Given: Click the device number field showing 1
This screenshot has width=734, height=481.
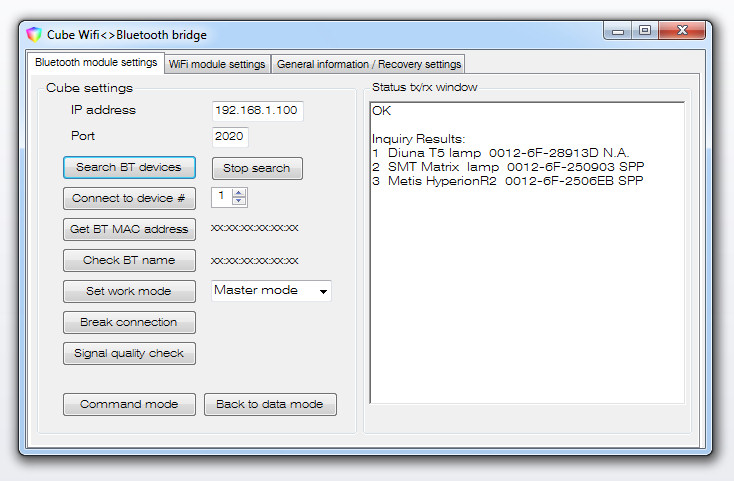Looking at the screenshot, I should pyautogui.click(x=222, y=197).
